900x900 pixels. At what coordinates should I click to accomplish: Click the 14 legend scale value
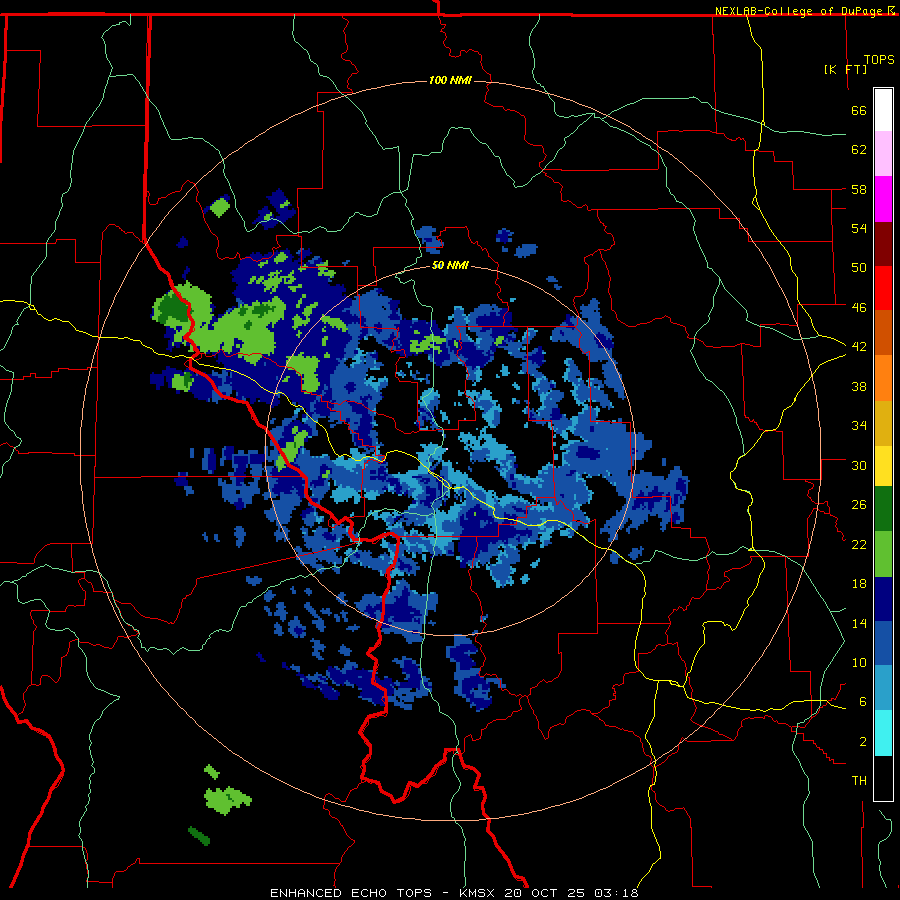859,623
